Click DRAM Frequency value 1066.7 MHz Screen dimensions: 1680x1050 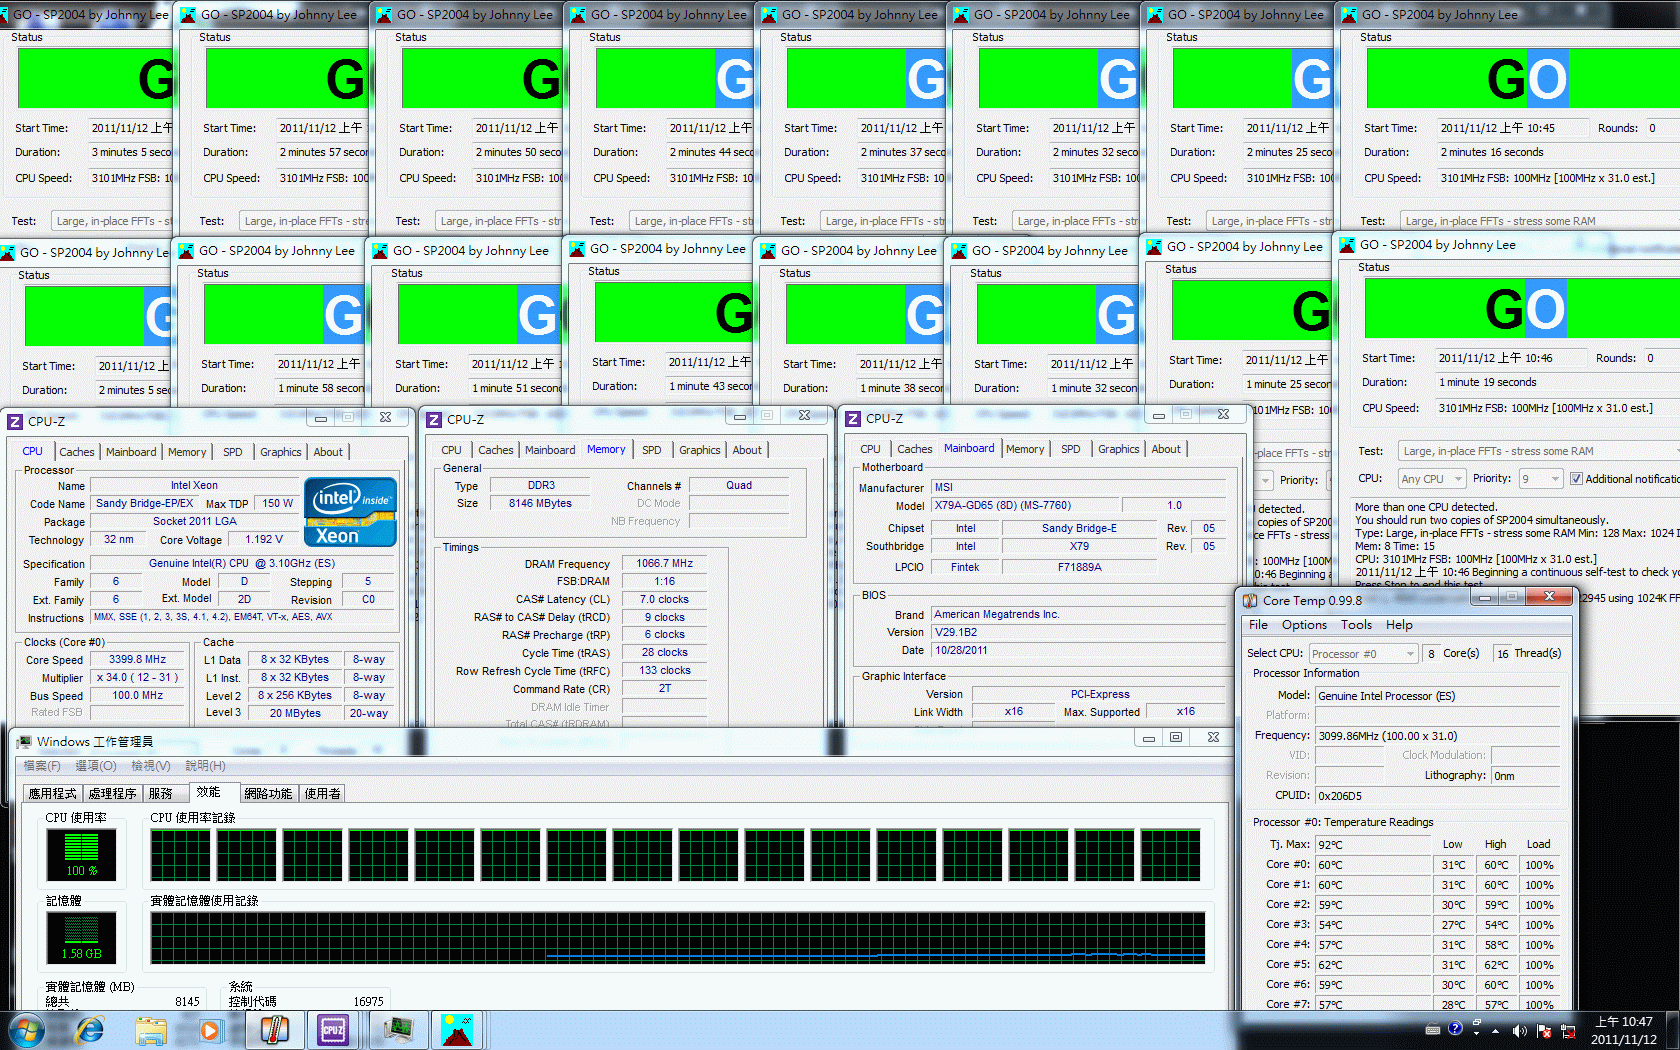[664, 564]
